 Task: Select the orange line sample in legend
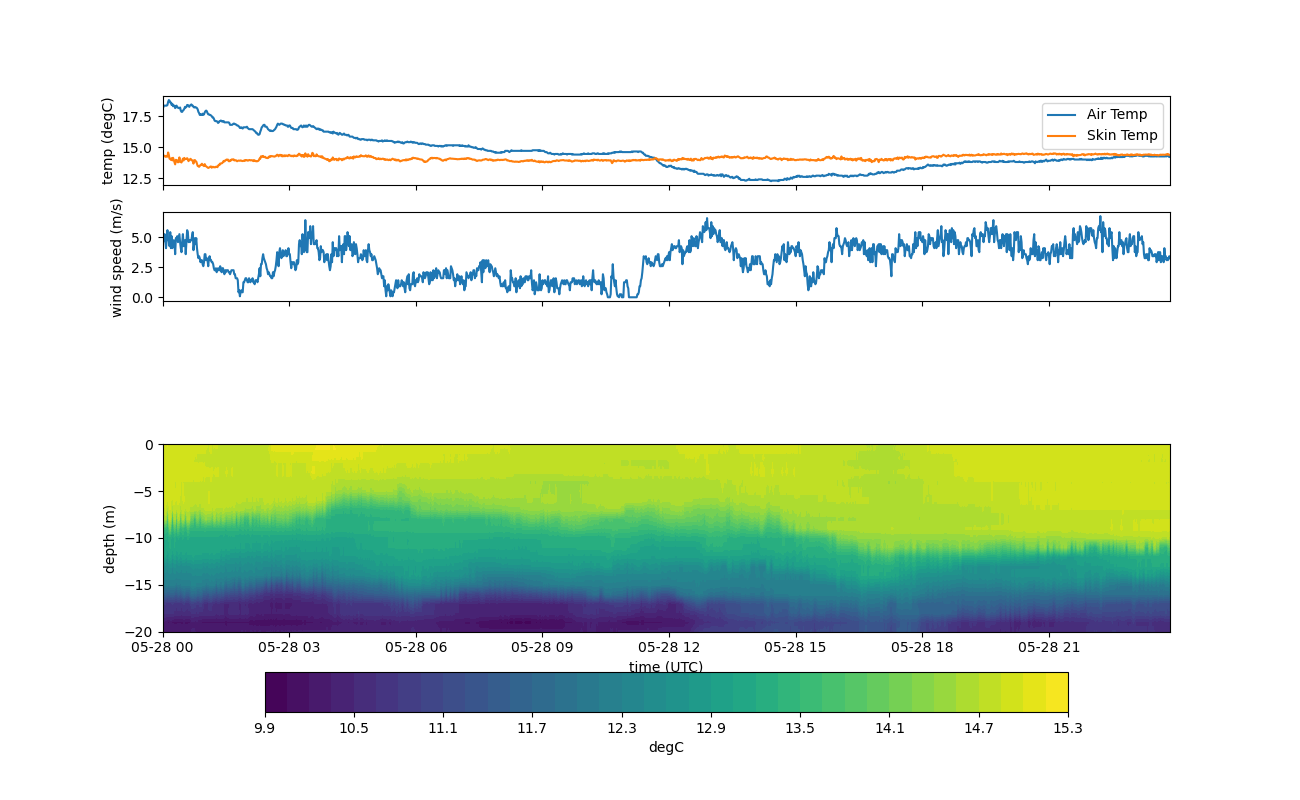pos(1064,136)
